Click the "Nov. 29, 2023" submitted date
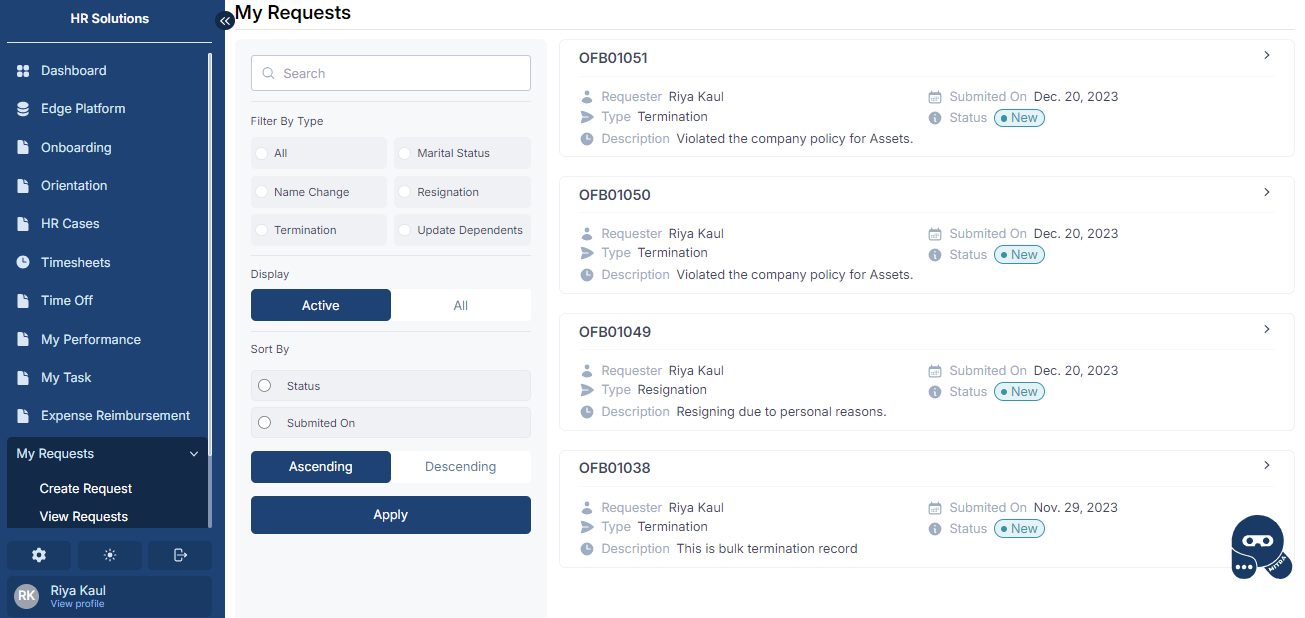 [x=1076, y=508]
